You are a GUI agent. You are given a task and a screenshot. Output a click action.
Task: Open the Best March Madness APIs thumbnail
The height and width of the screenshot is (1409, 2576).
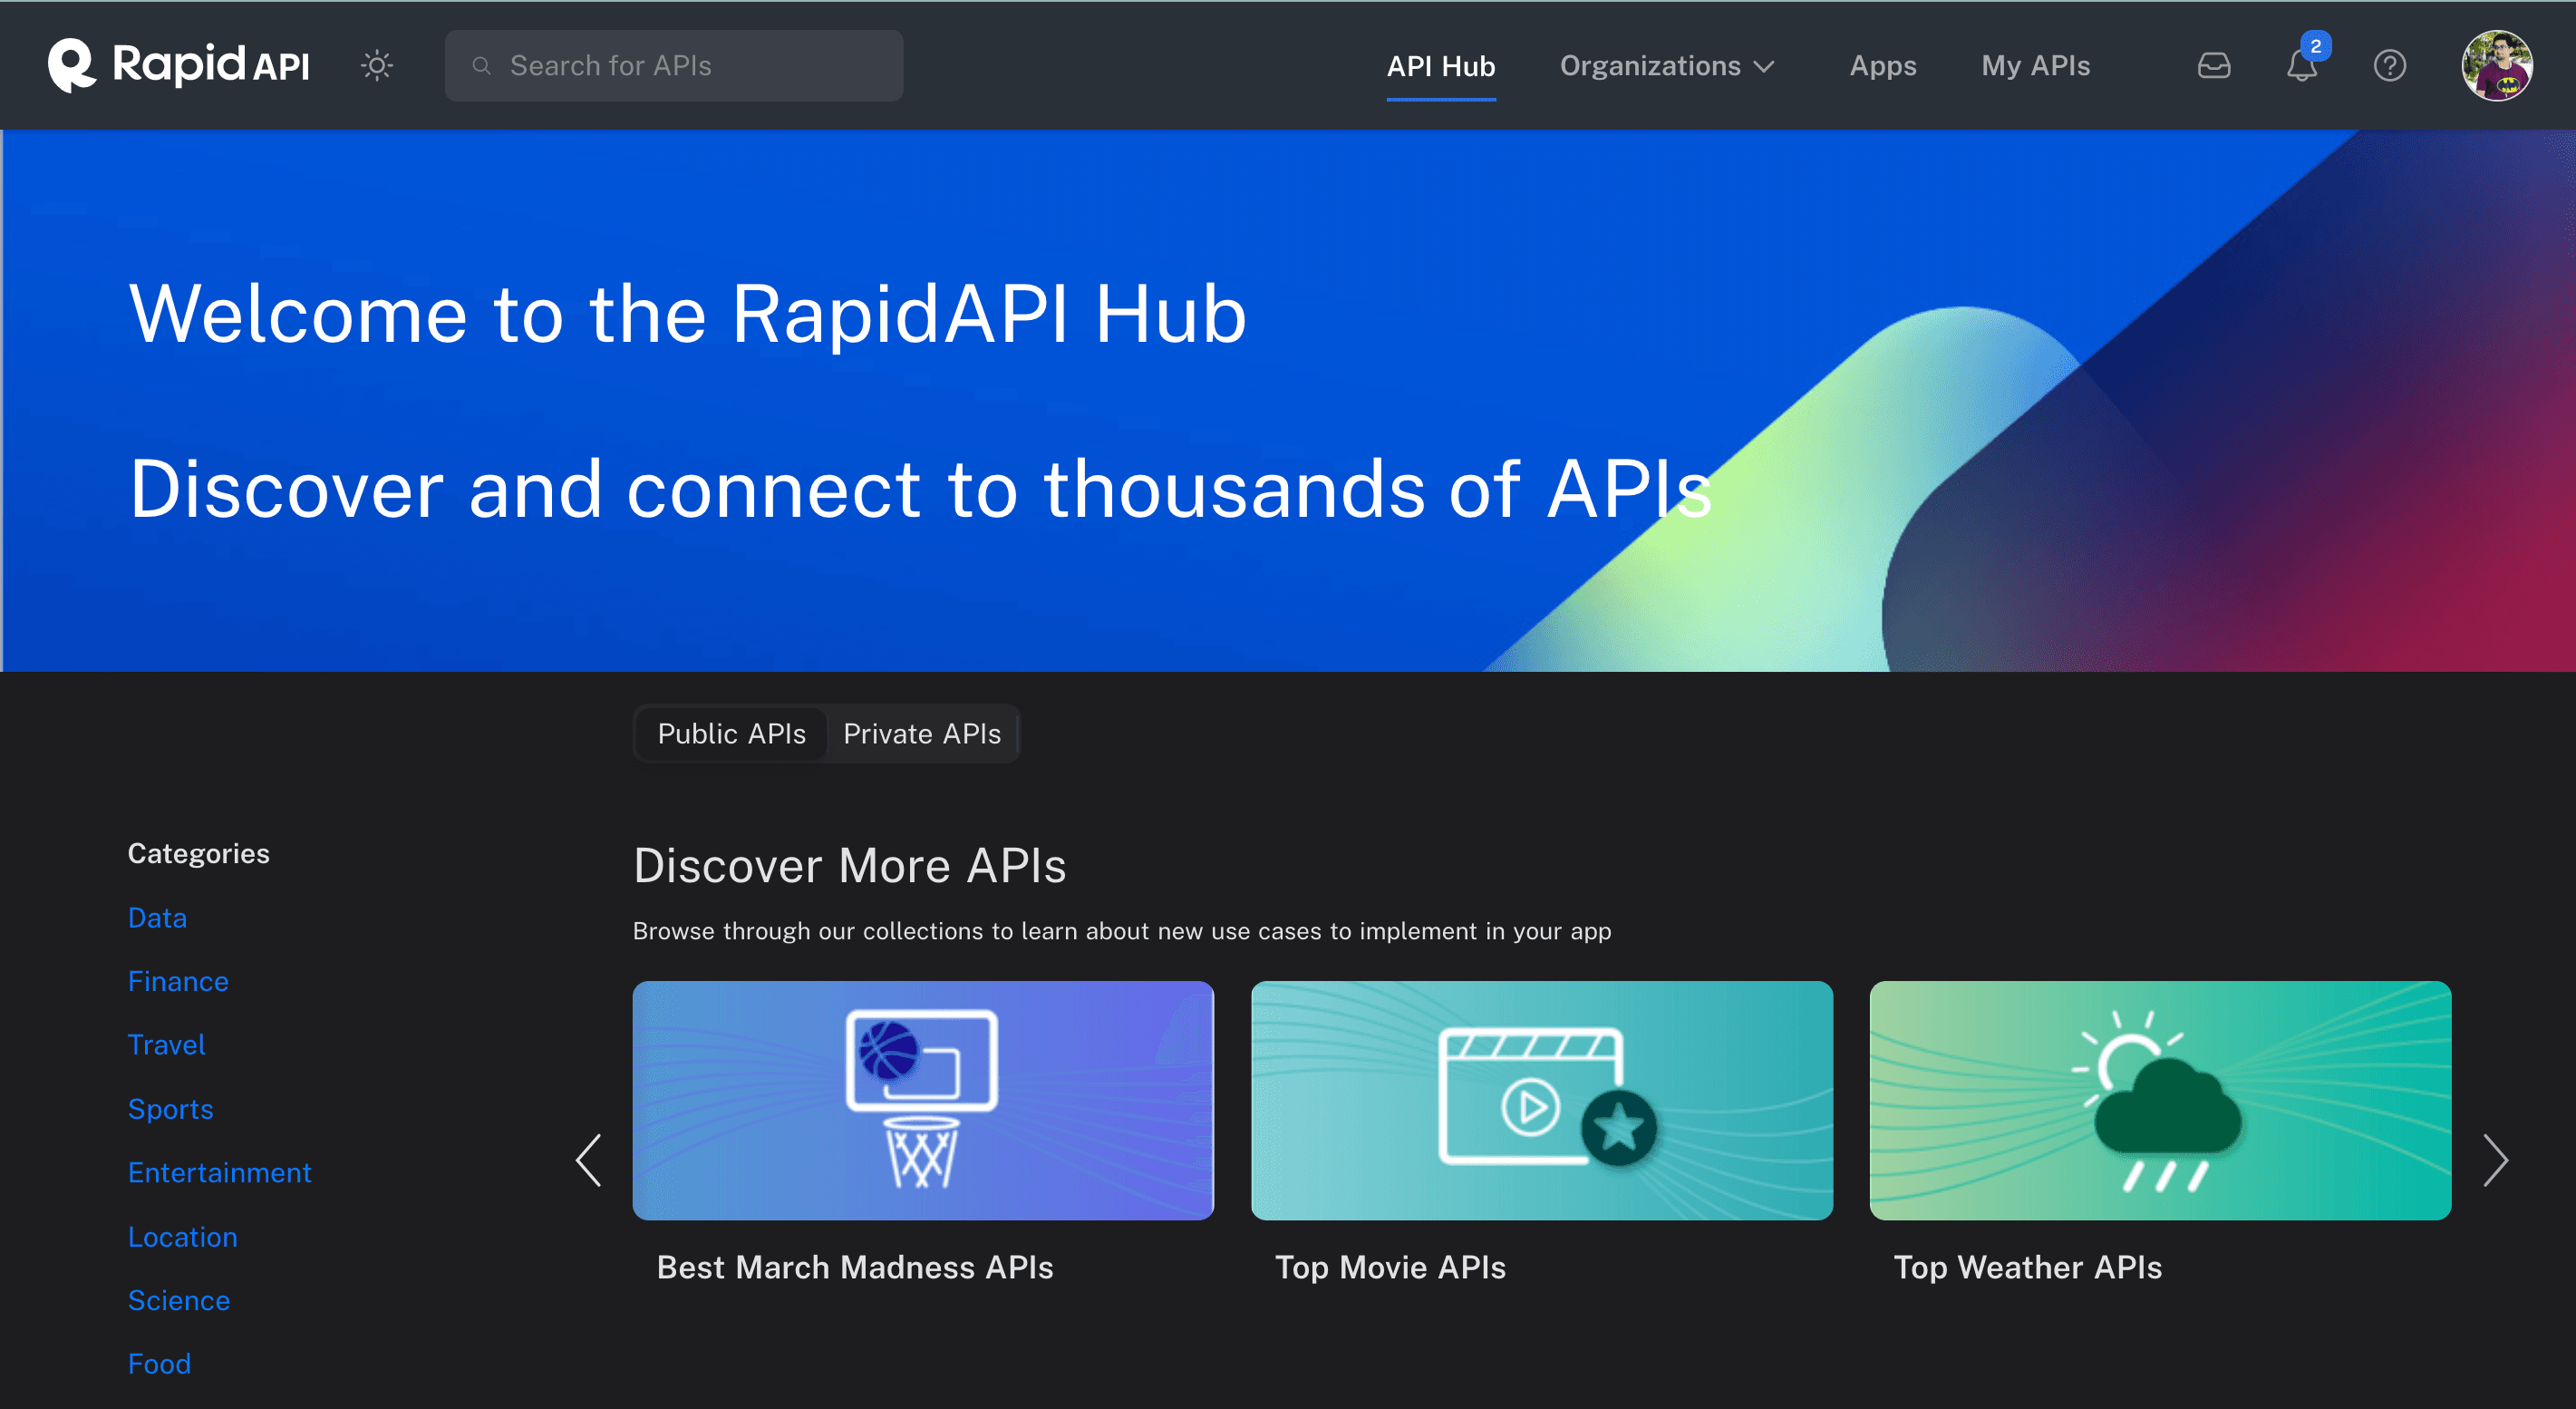(922, 1099)
